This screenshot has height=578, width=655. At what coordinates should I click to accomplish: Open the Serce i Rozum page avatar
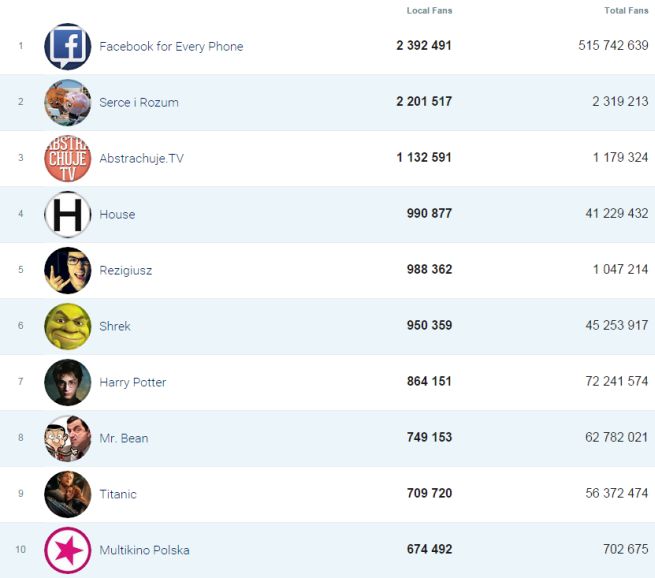[x=67, y=102]
